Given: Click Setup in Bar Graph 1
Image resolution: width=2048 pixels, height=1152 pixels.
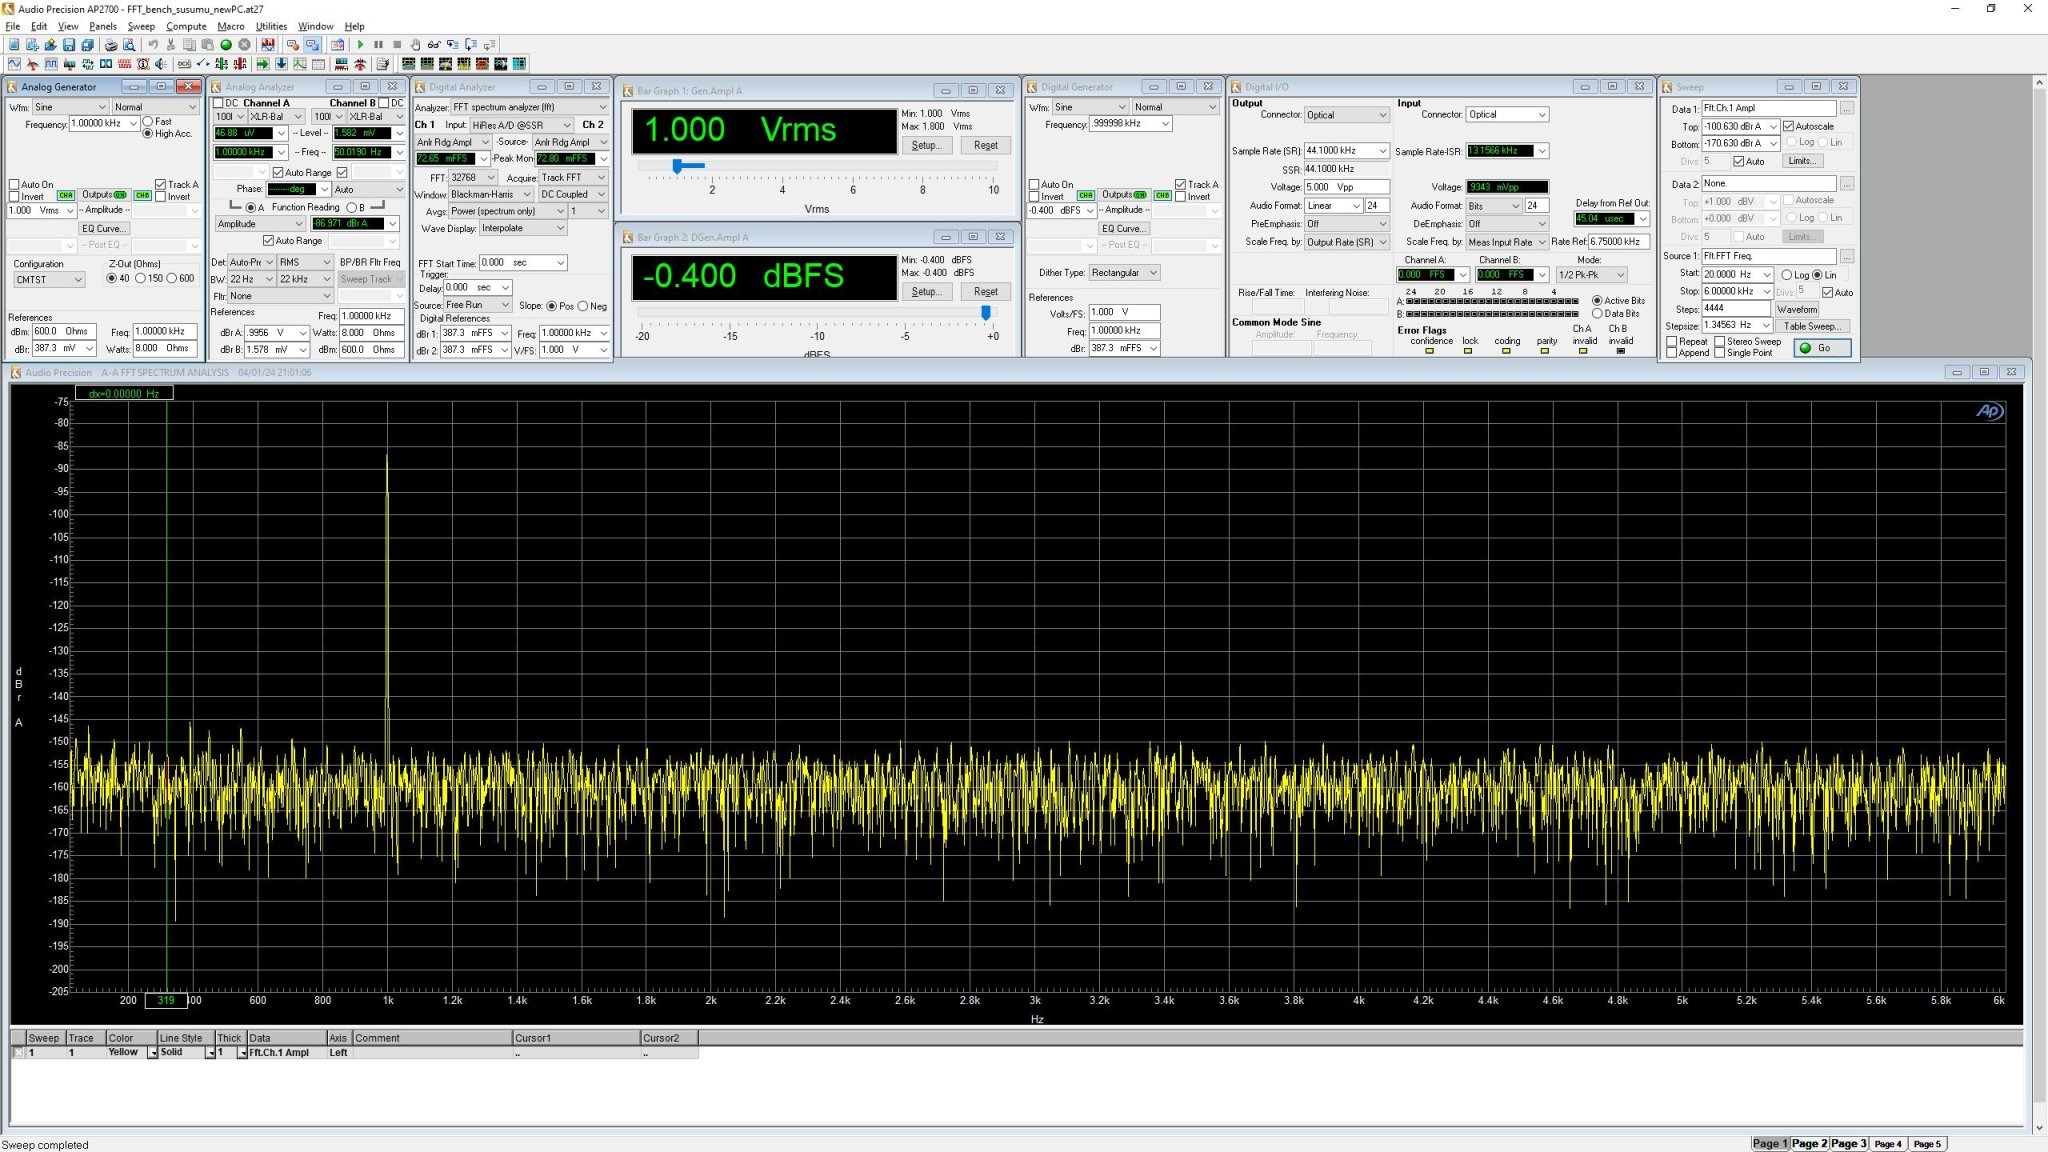Looking at the screenshot, I should (926, 145).
